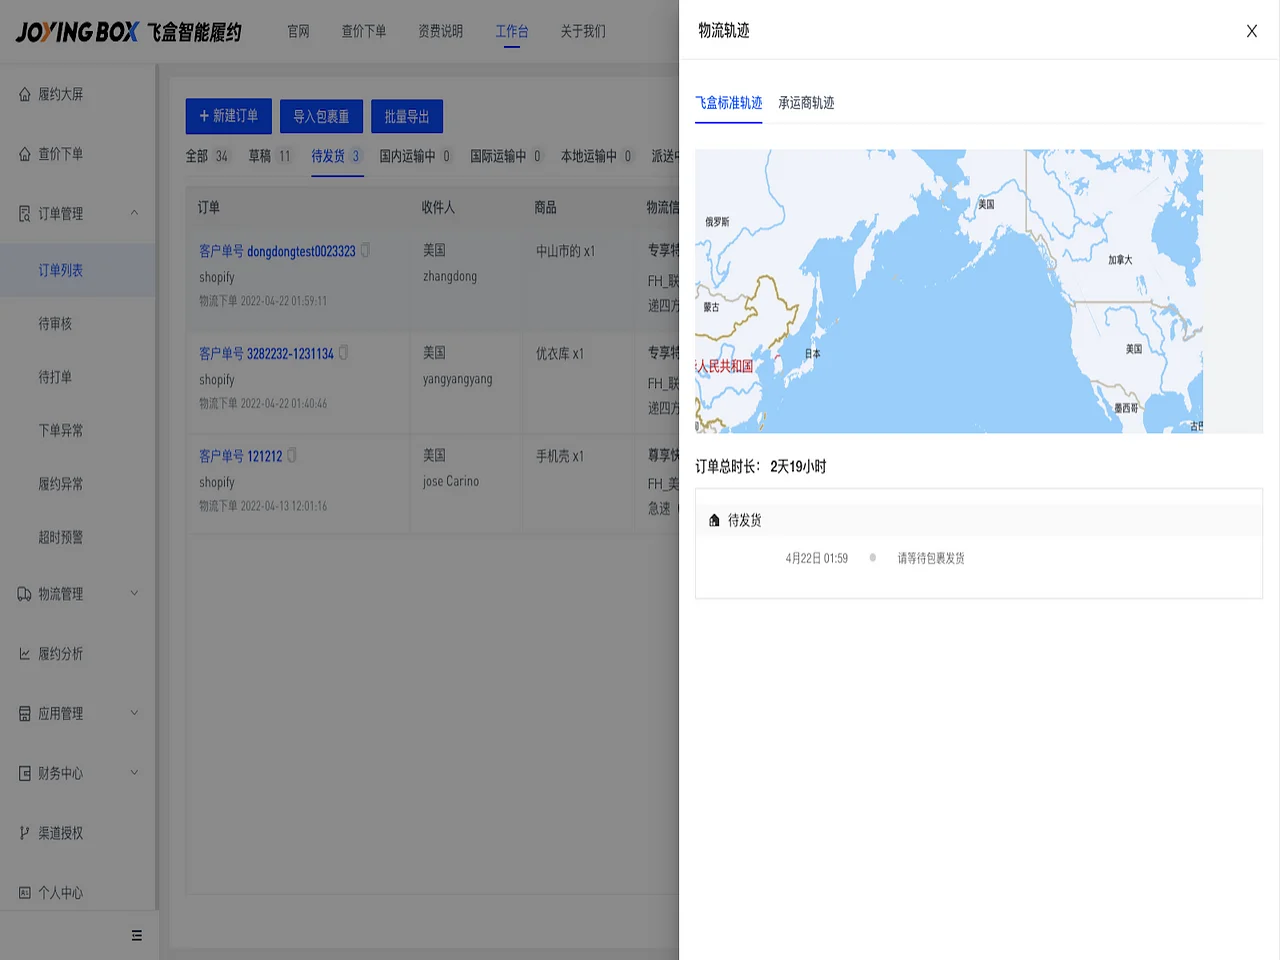This screenshot has height=960, width=1280.
Task: Switch to the 承运商轨迹 tab
Action: [x=806, y=102]
